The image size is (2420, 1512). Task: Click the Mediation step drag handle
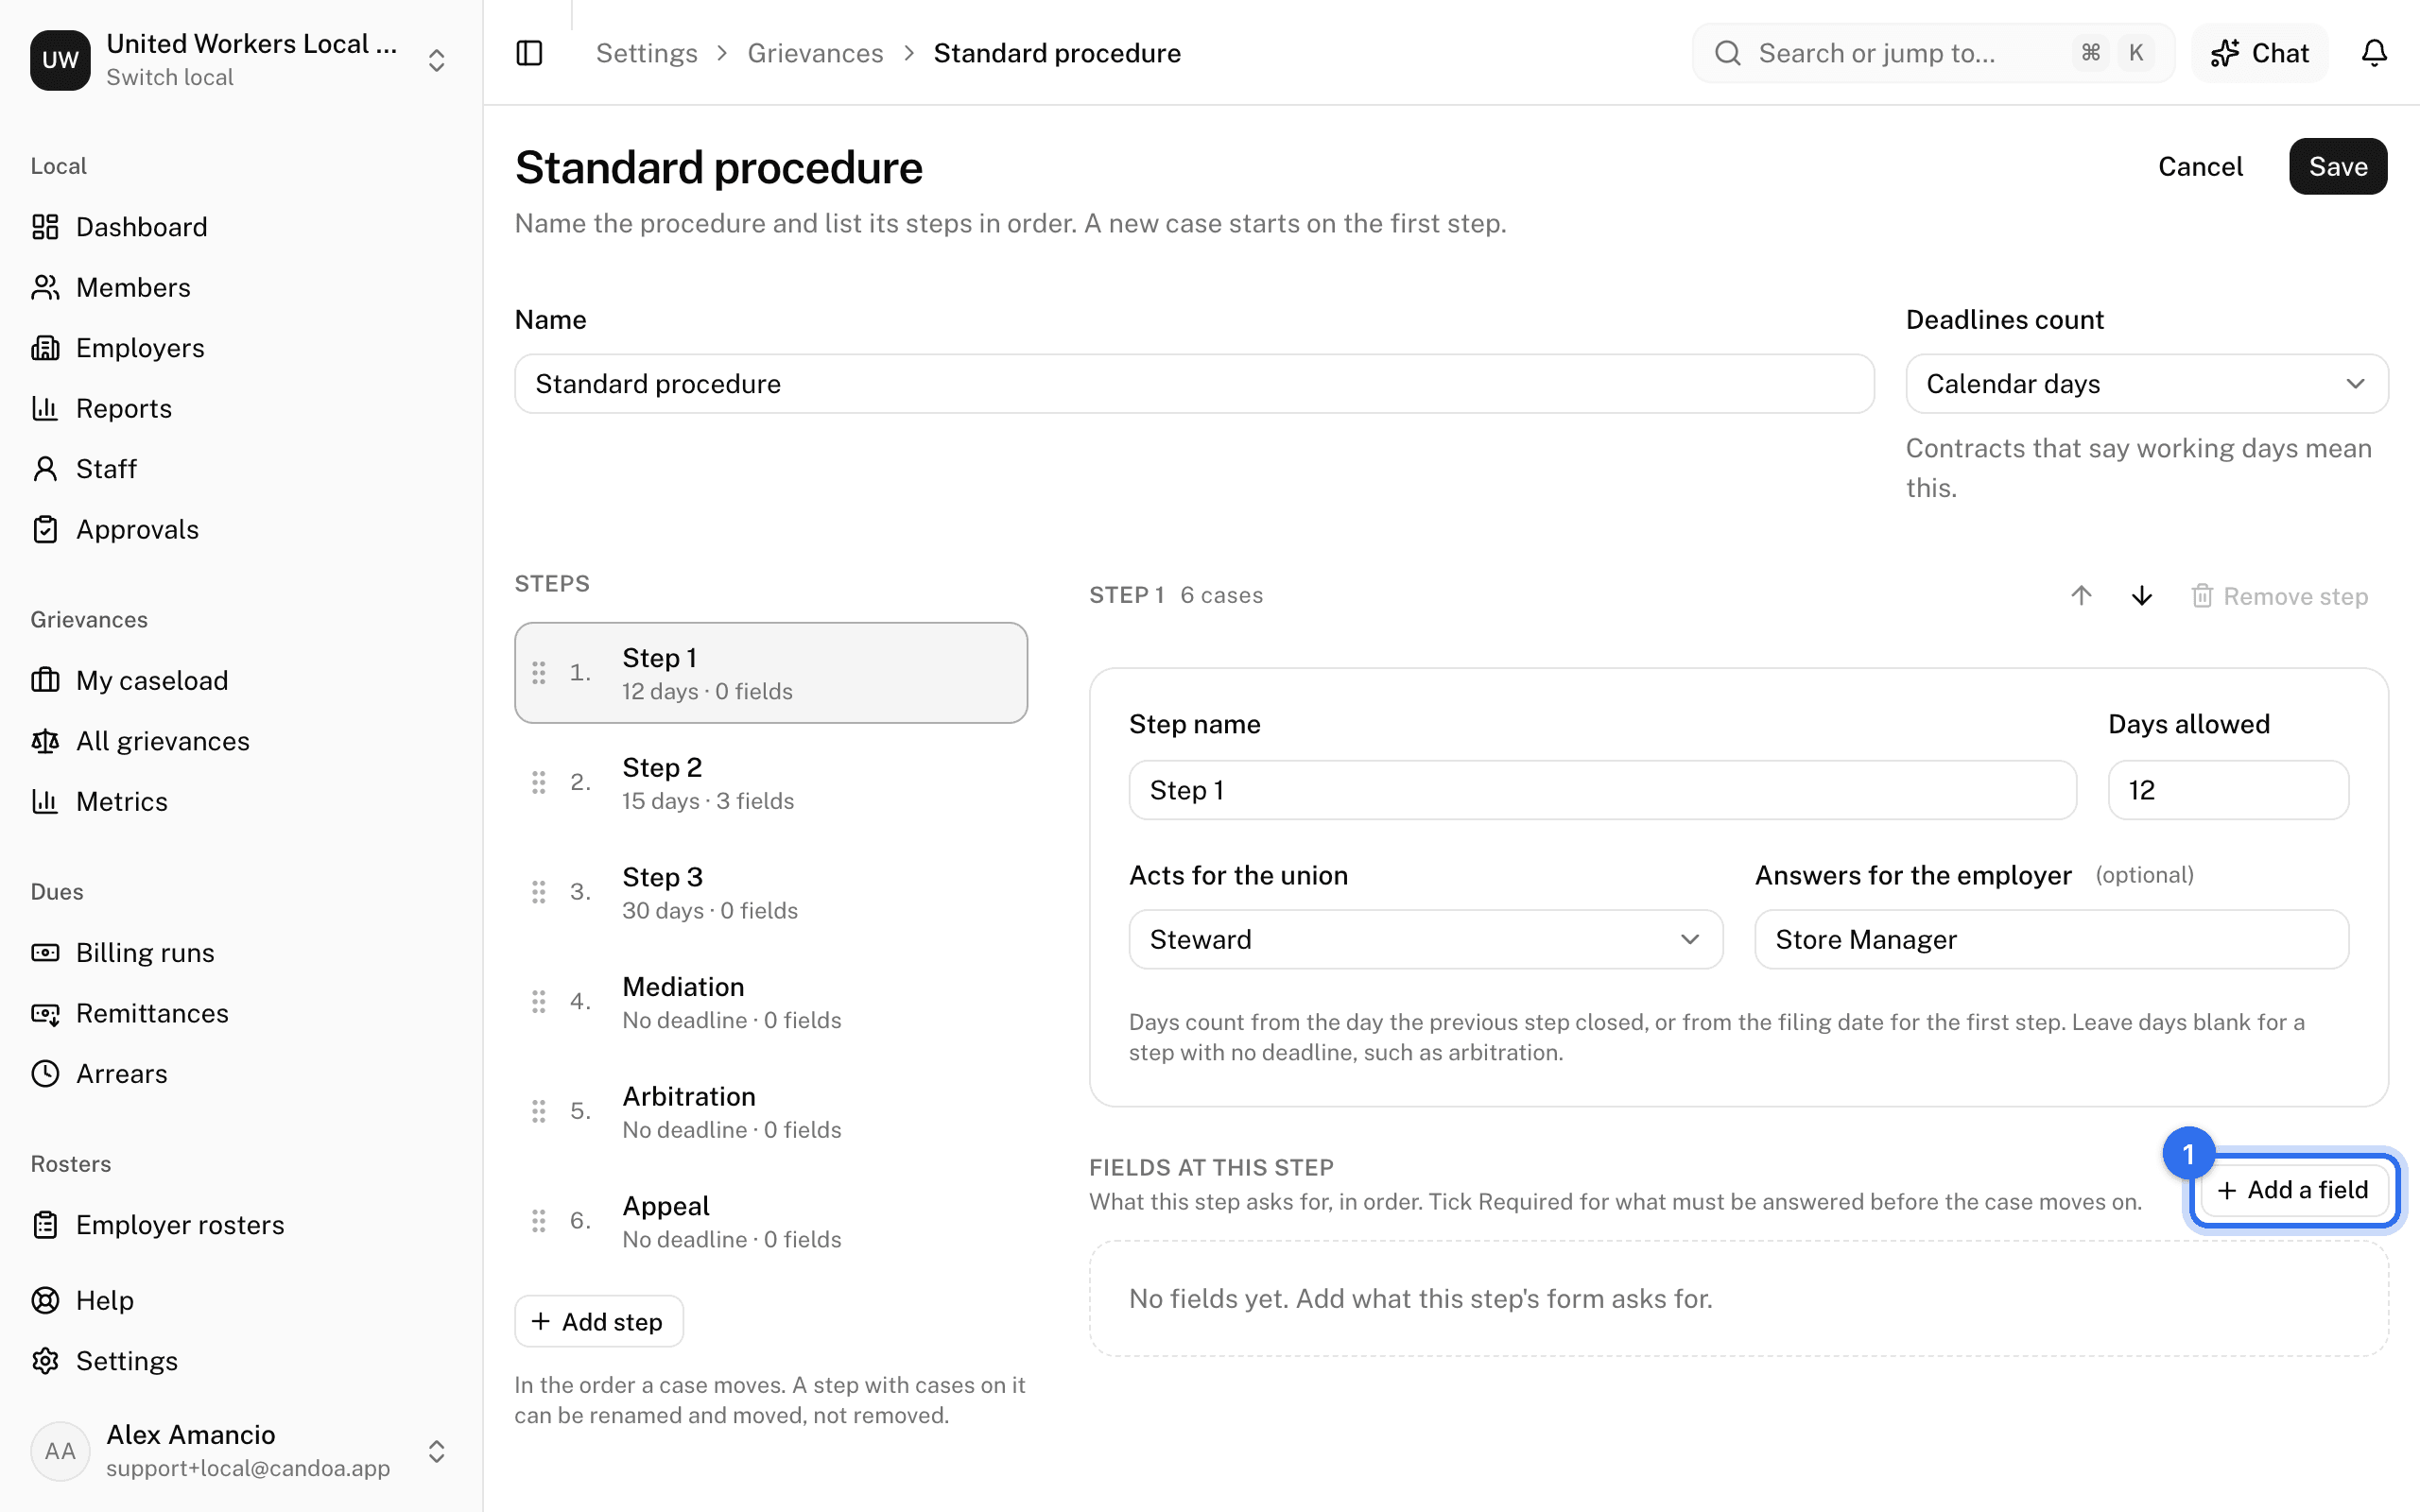[539, 1001]
